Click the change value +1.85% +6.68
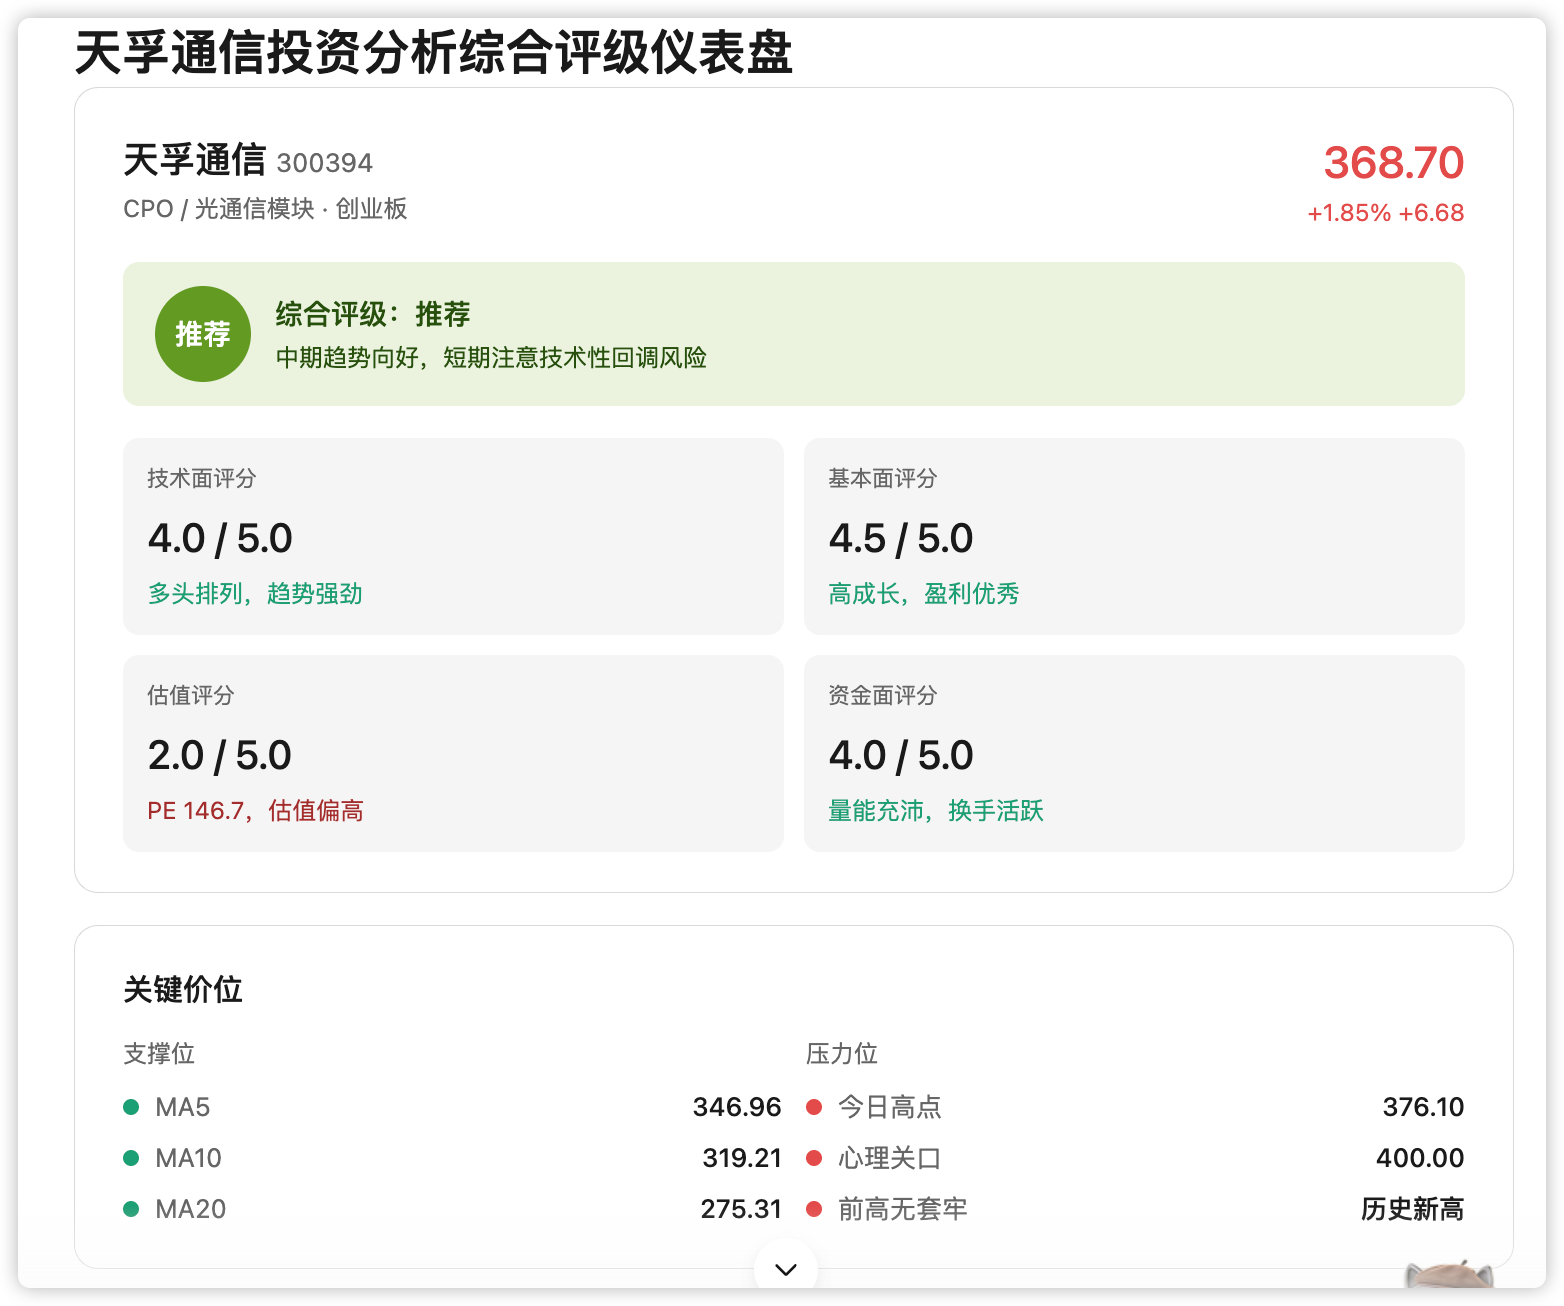The height and width of the screenshot is (1306, 1564). click(1385, 213)
